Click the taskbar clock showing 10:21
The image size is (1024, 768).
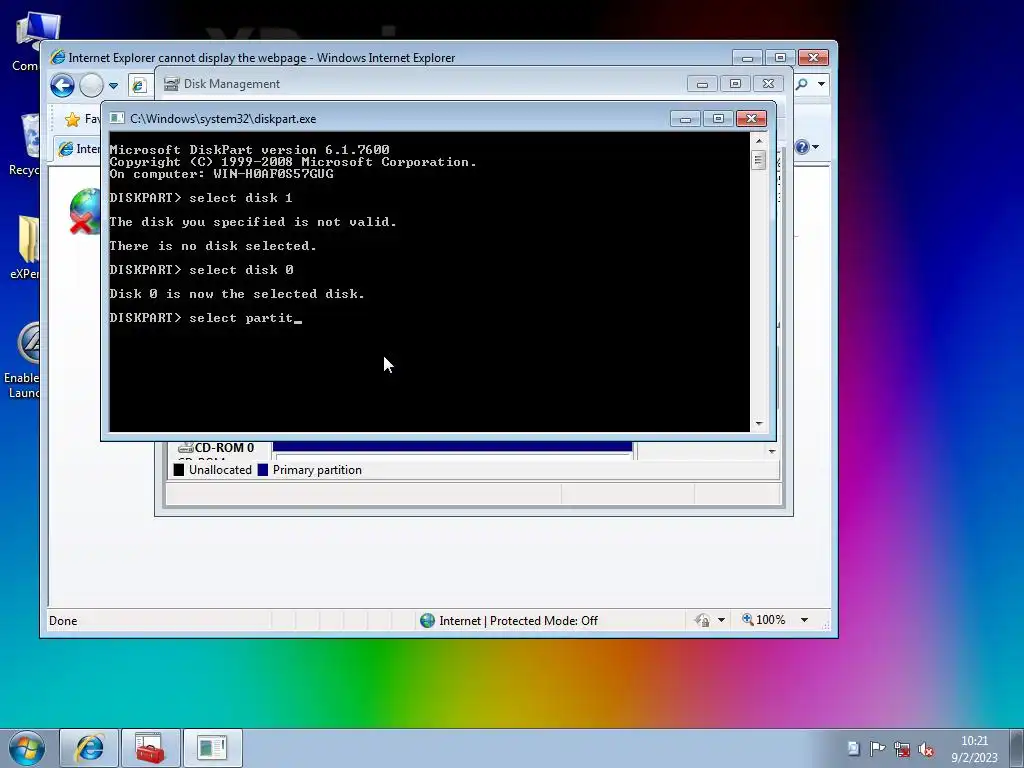974,749
